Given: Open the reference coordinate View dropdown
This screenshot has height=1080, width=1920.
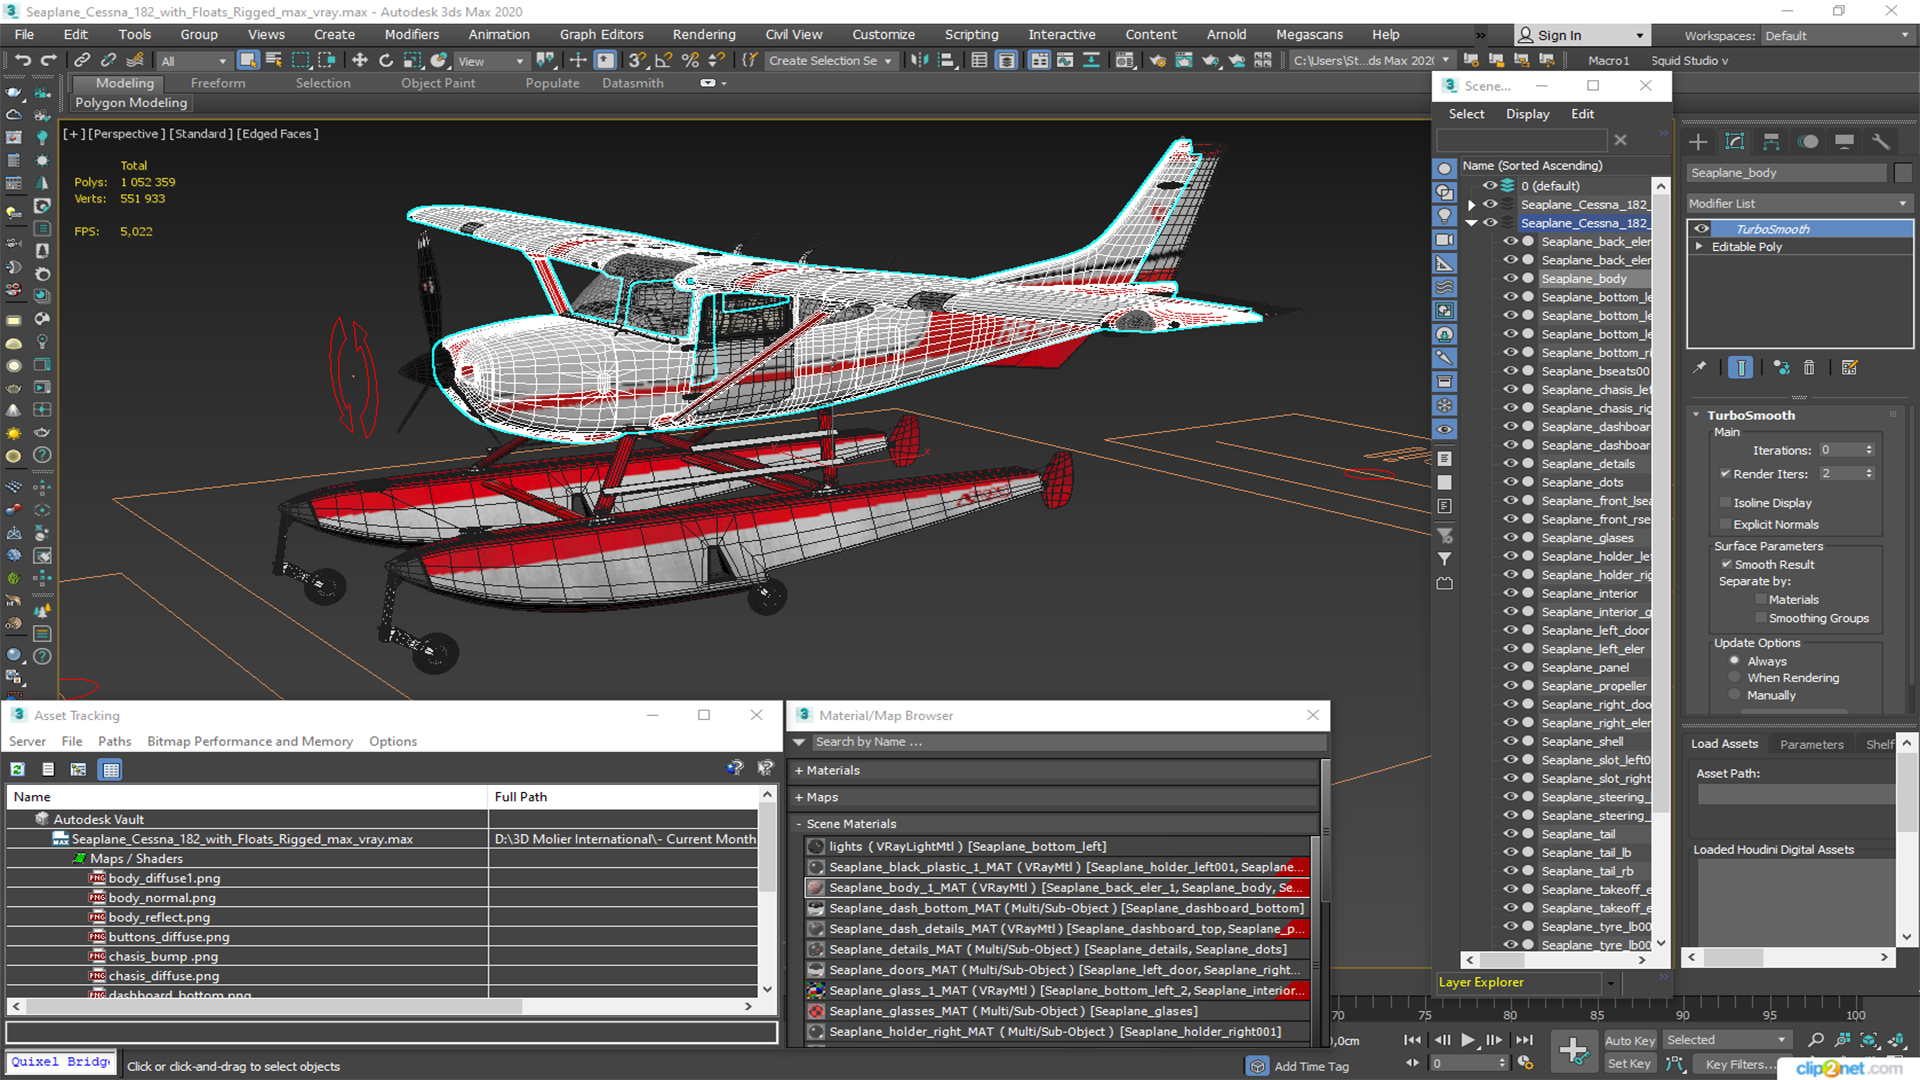Looking at the screenshot, I should click(491, 61).
